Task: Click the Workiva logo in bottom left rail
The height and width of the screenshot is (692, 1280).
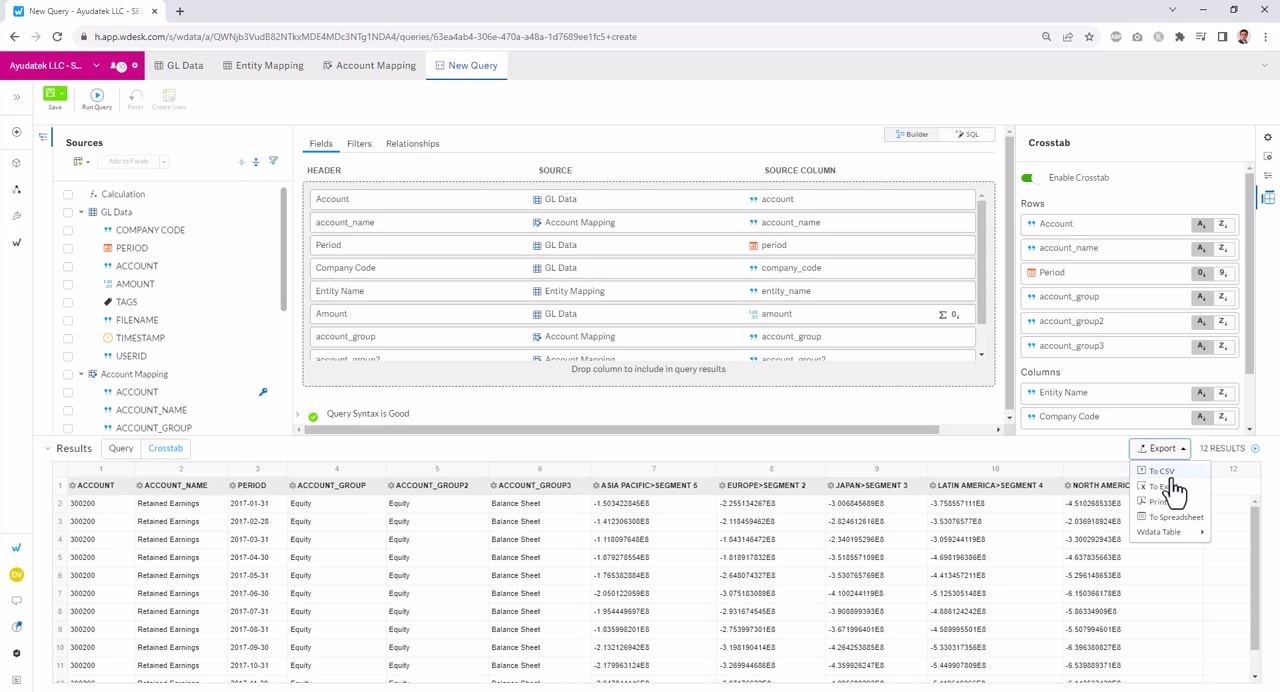Action: 17,548
